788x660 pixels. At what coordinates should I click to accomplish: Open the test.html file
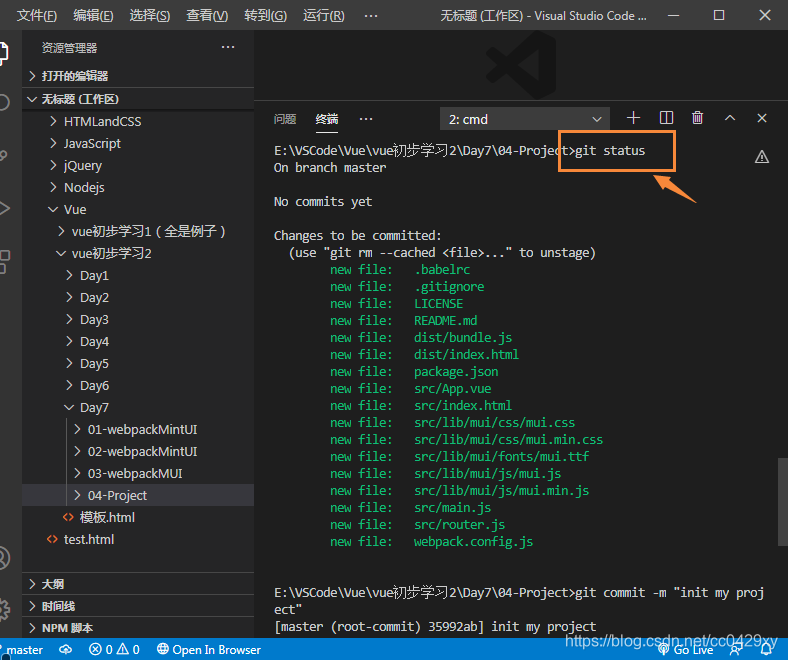point(138,539)
